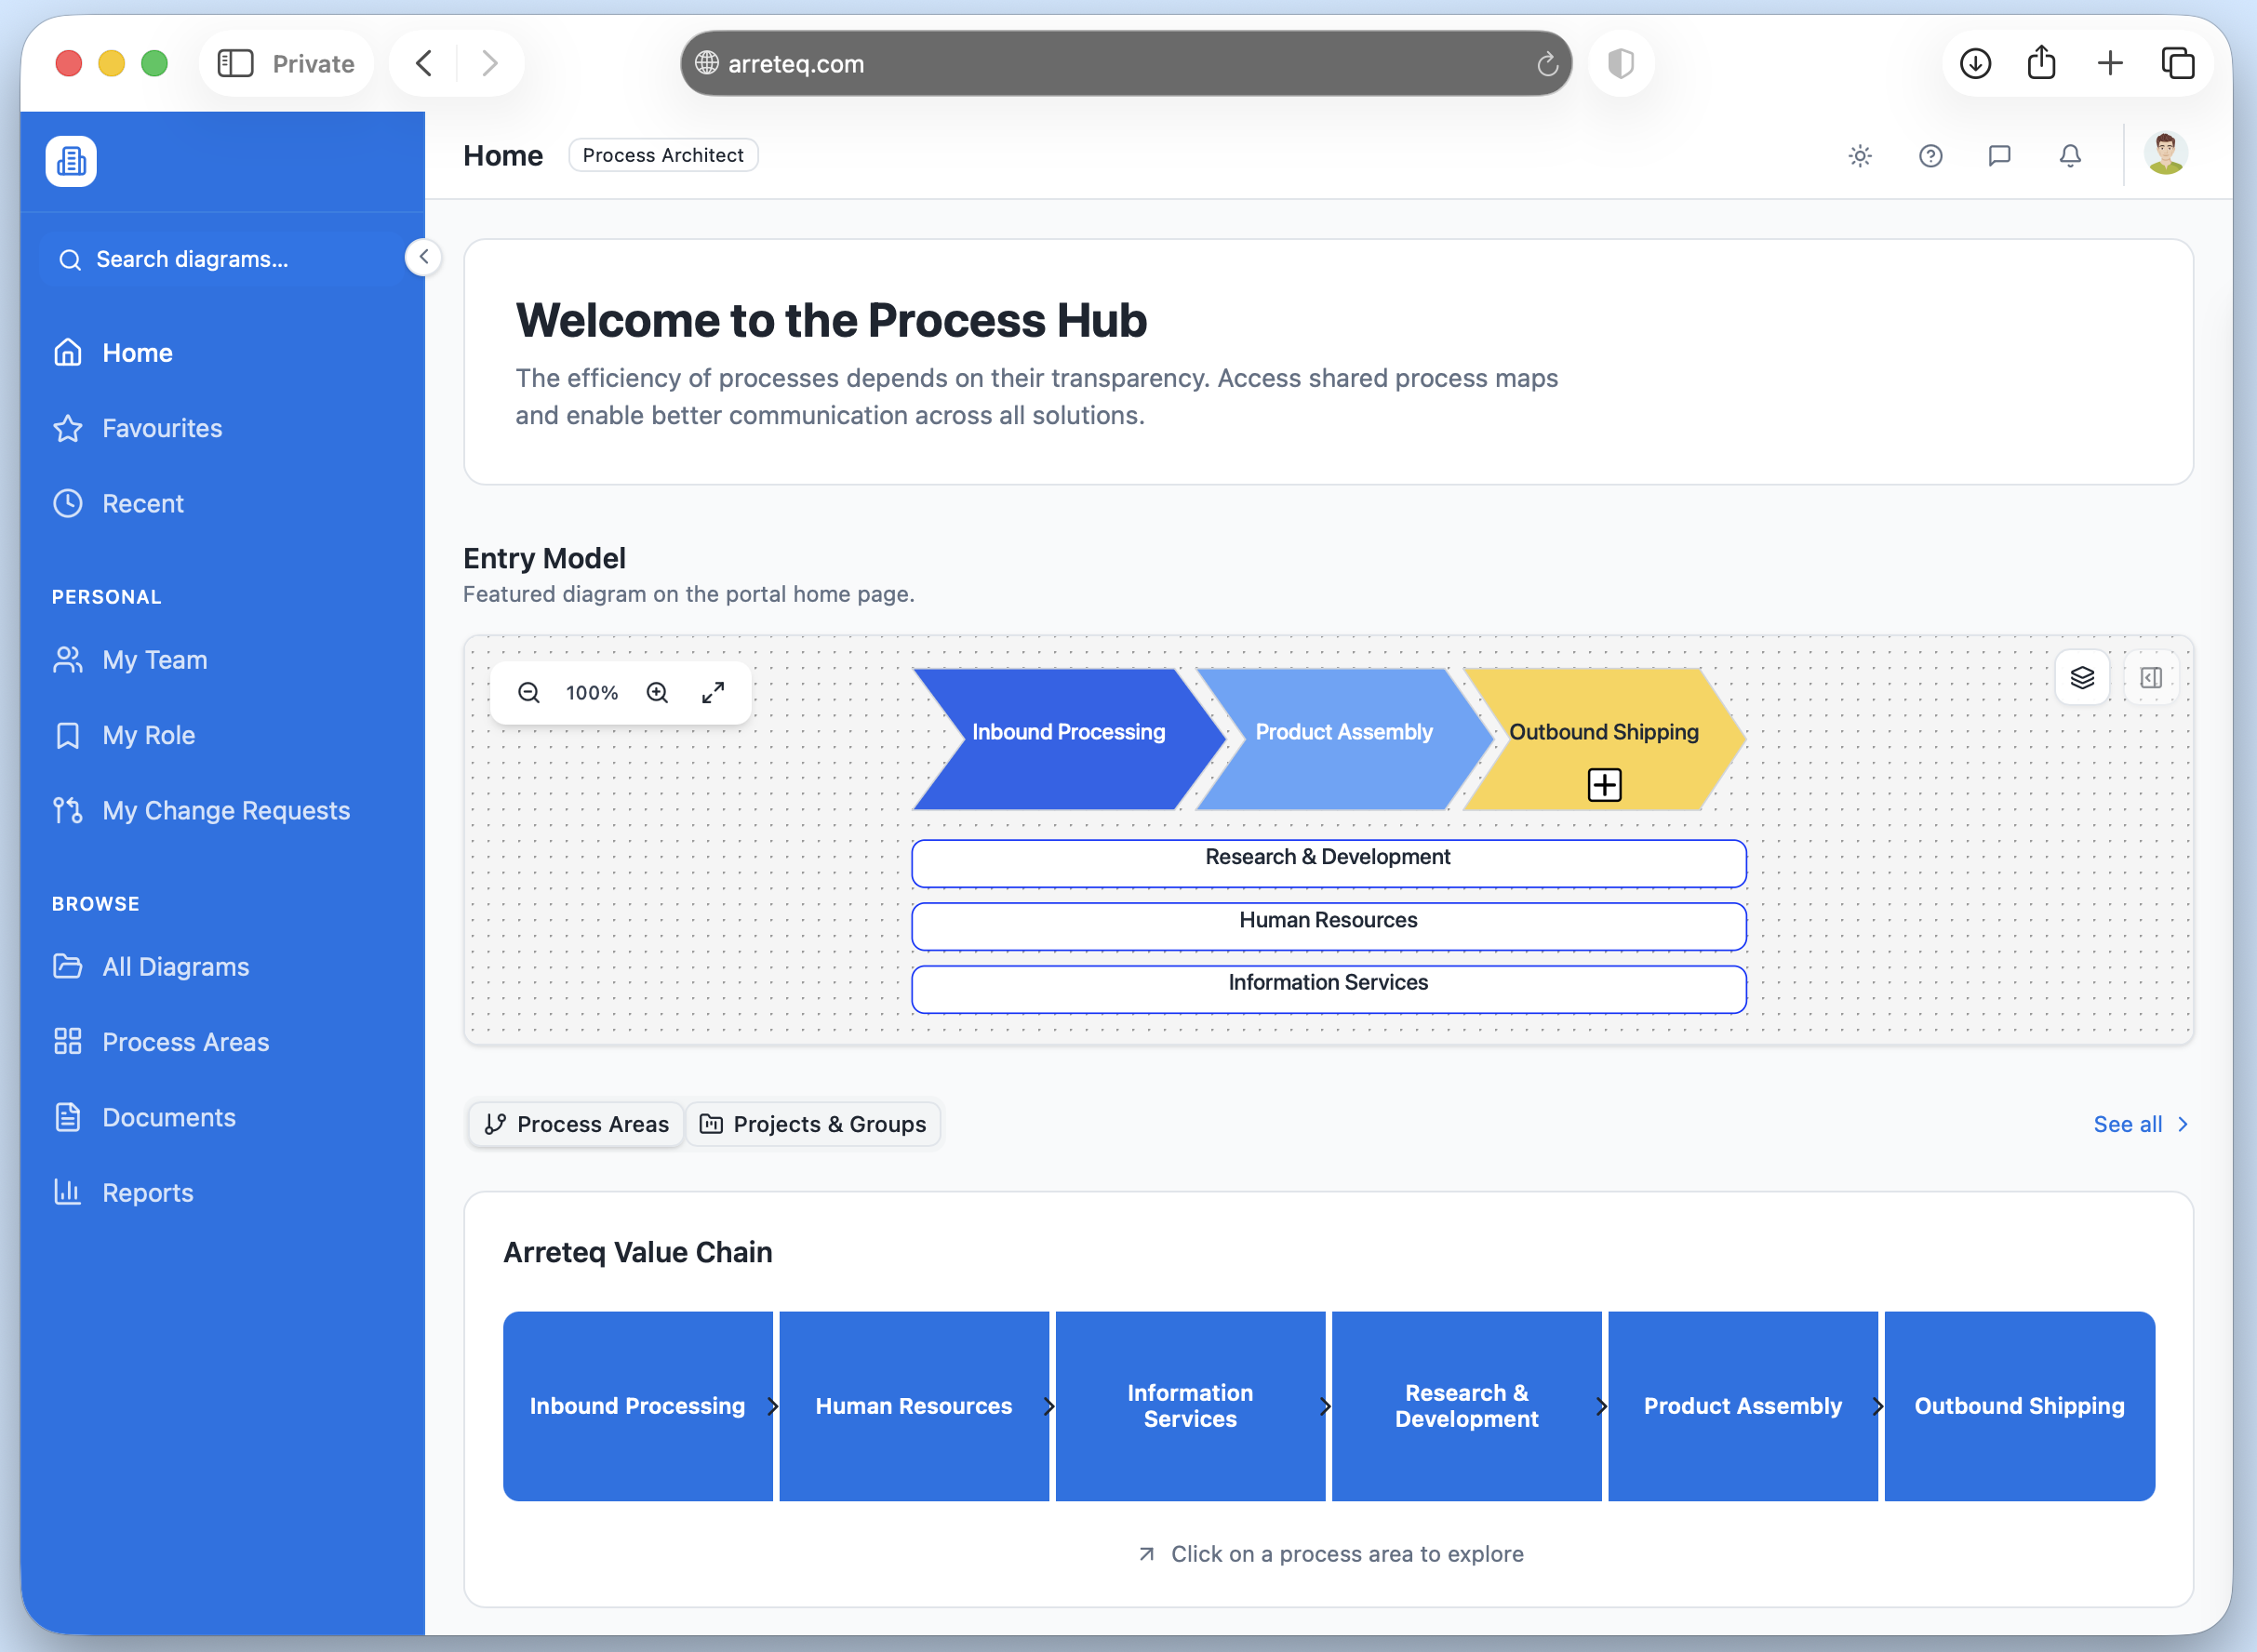The image size is (2257, 1652).
Task: Collapse the blue navigation sidebar
Action: tap(424, 257)
